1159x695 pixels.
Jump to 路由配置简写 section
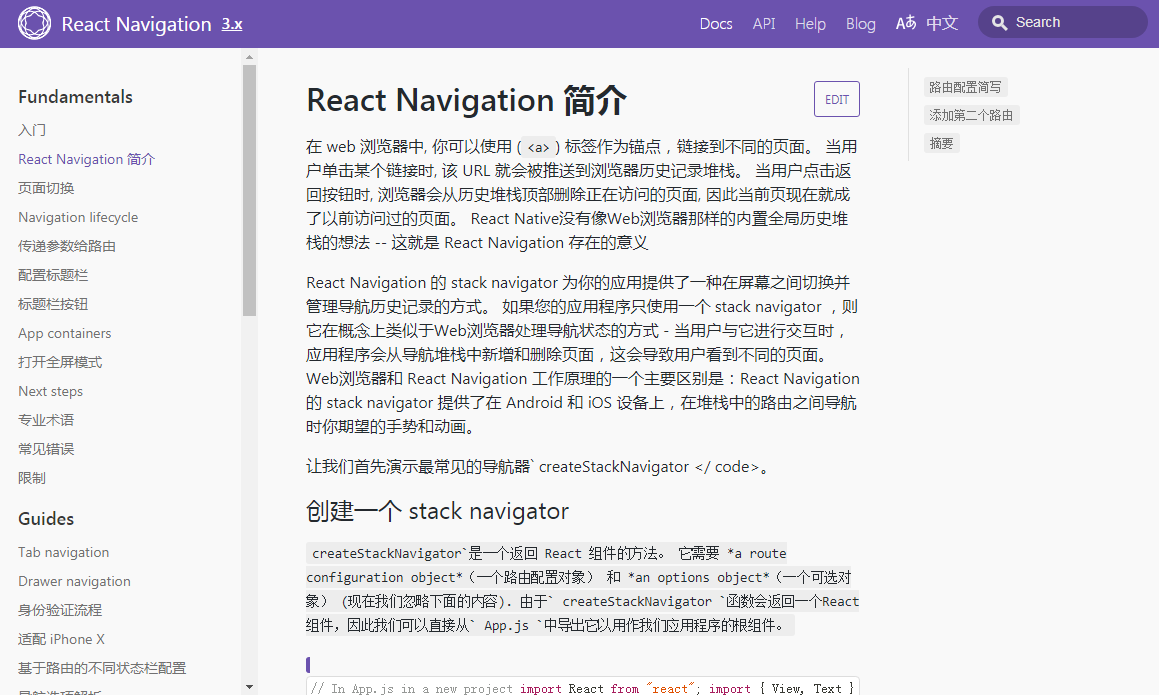coord(965,87)
